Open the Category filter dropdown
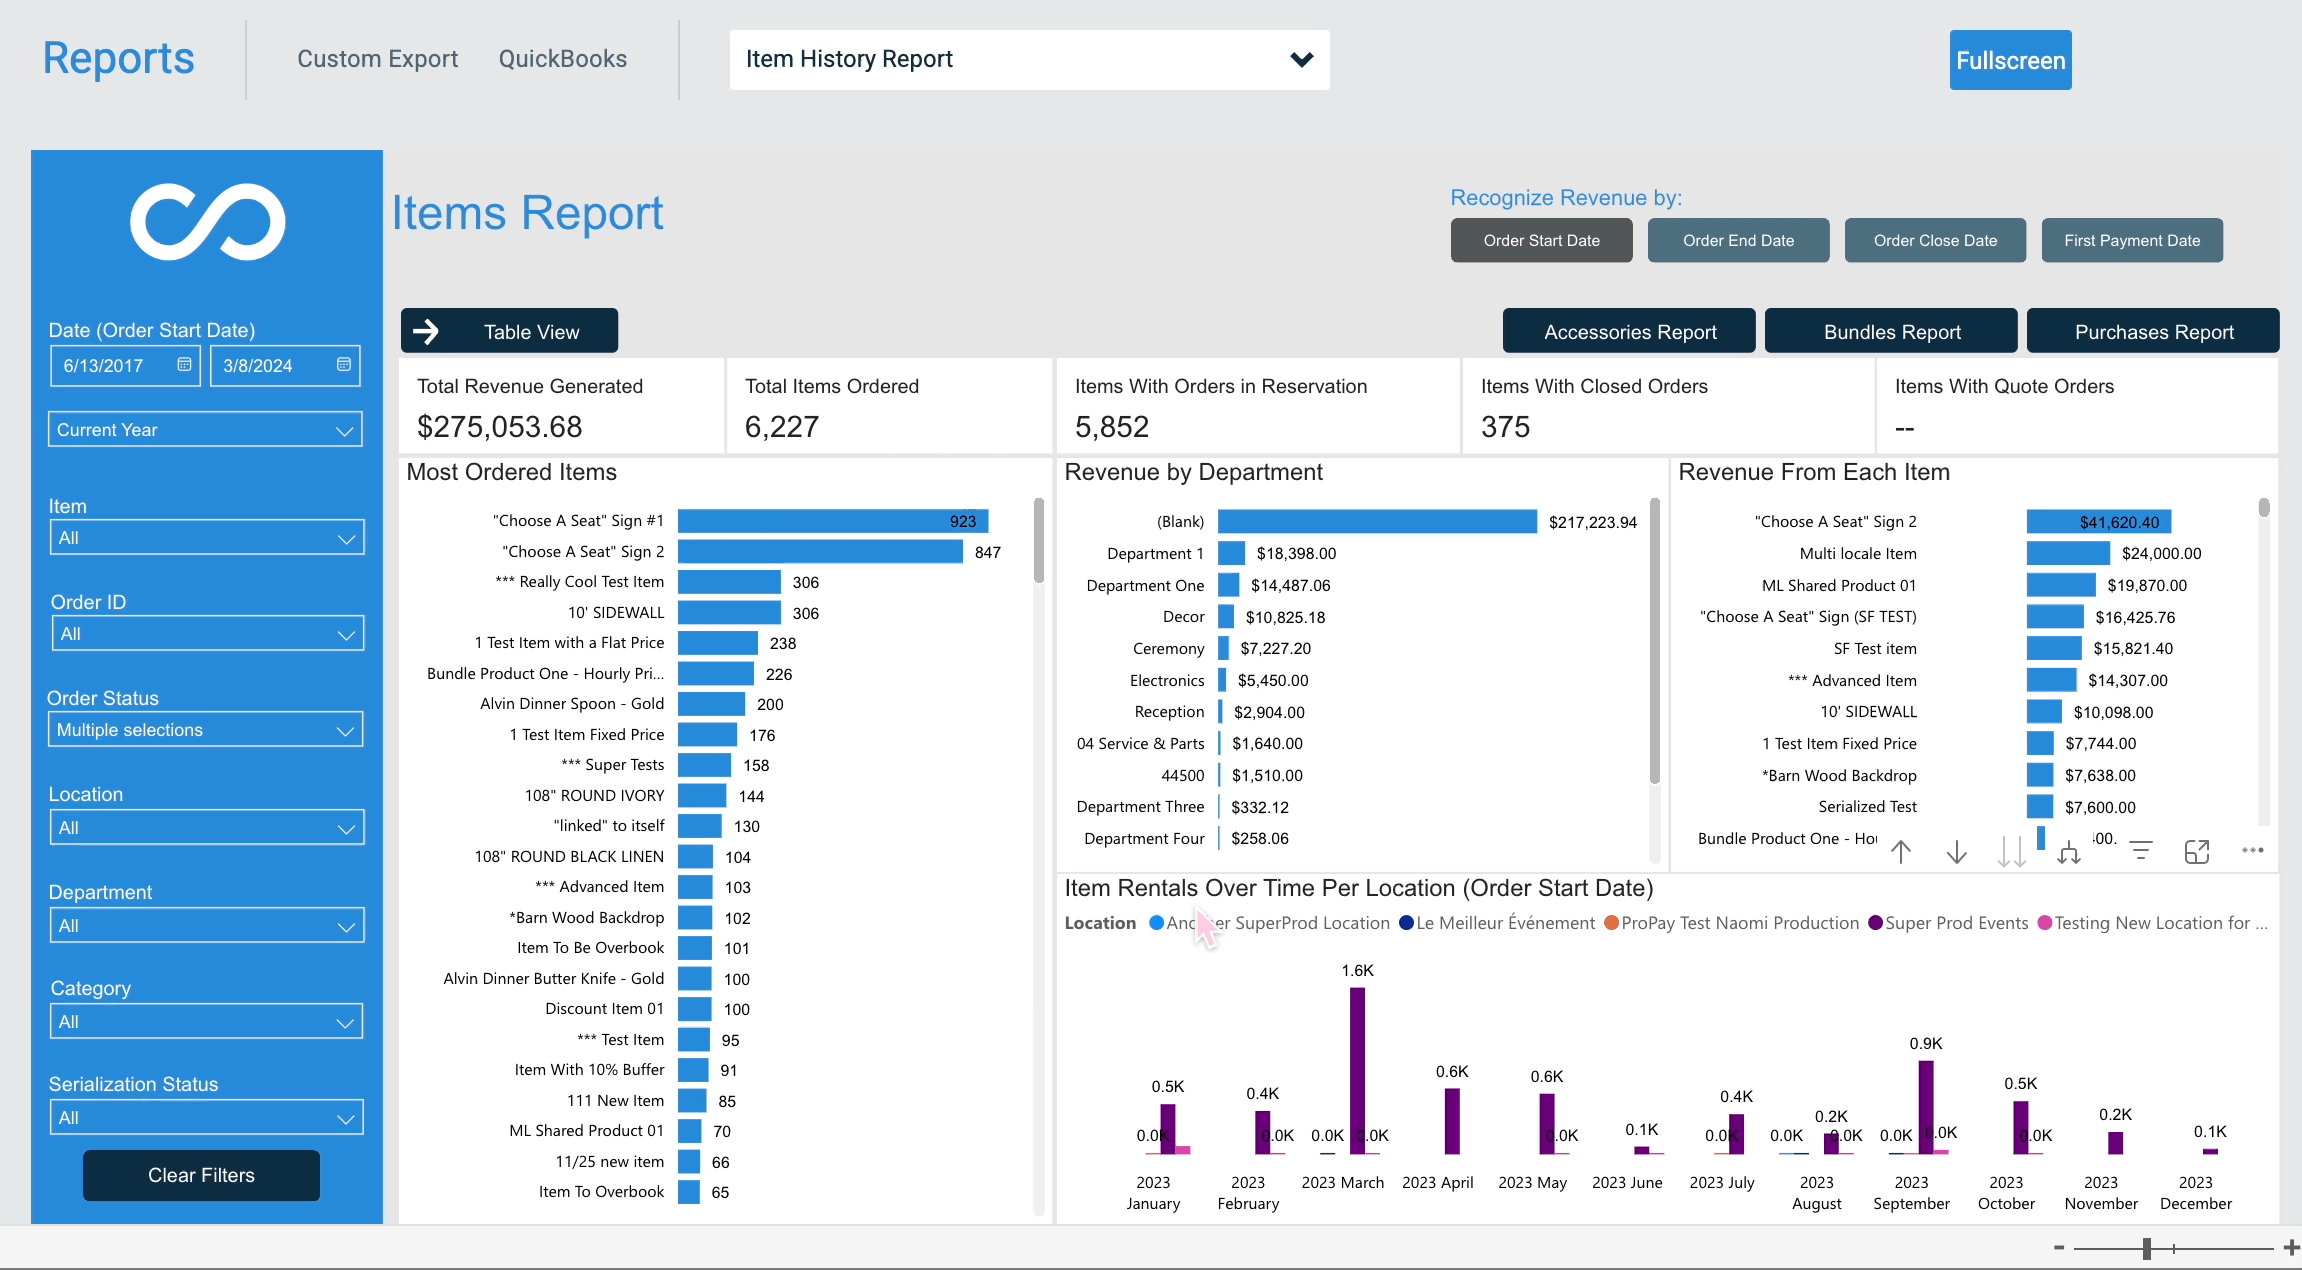The image size is (2302, 1270). (x=207, y=1022)
